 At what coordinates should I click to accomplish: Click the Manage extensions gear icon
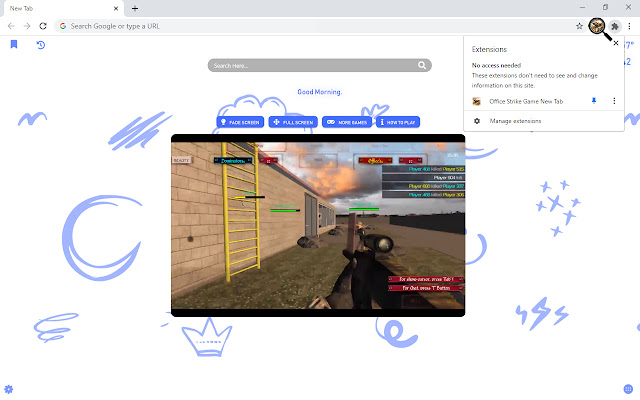[477, 121]
